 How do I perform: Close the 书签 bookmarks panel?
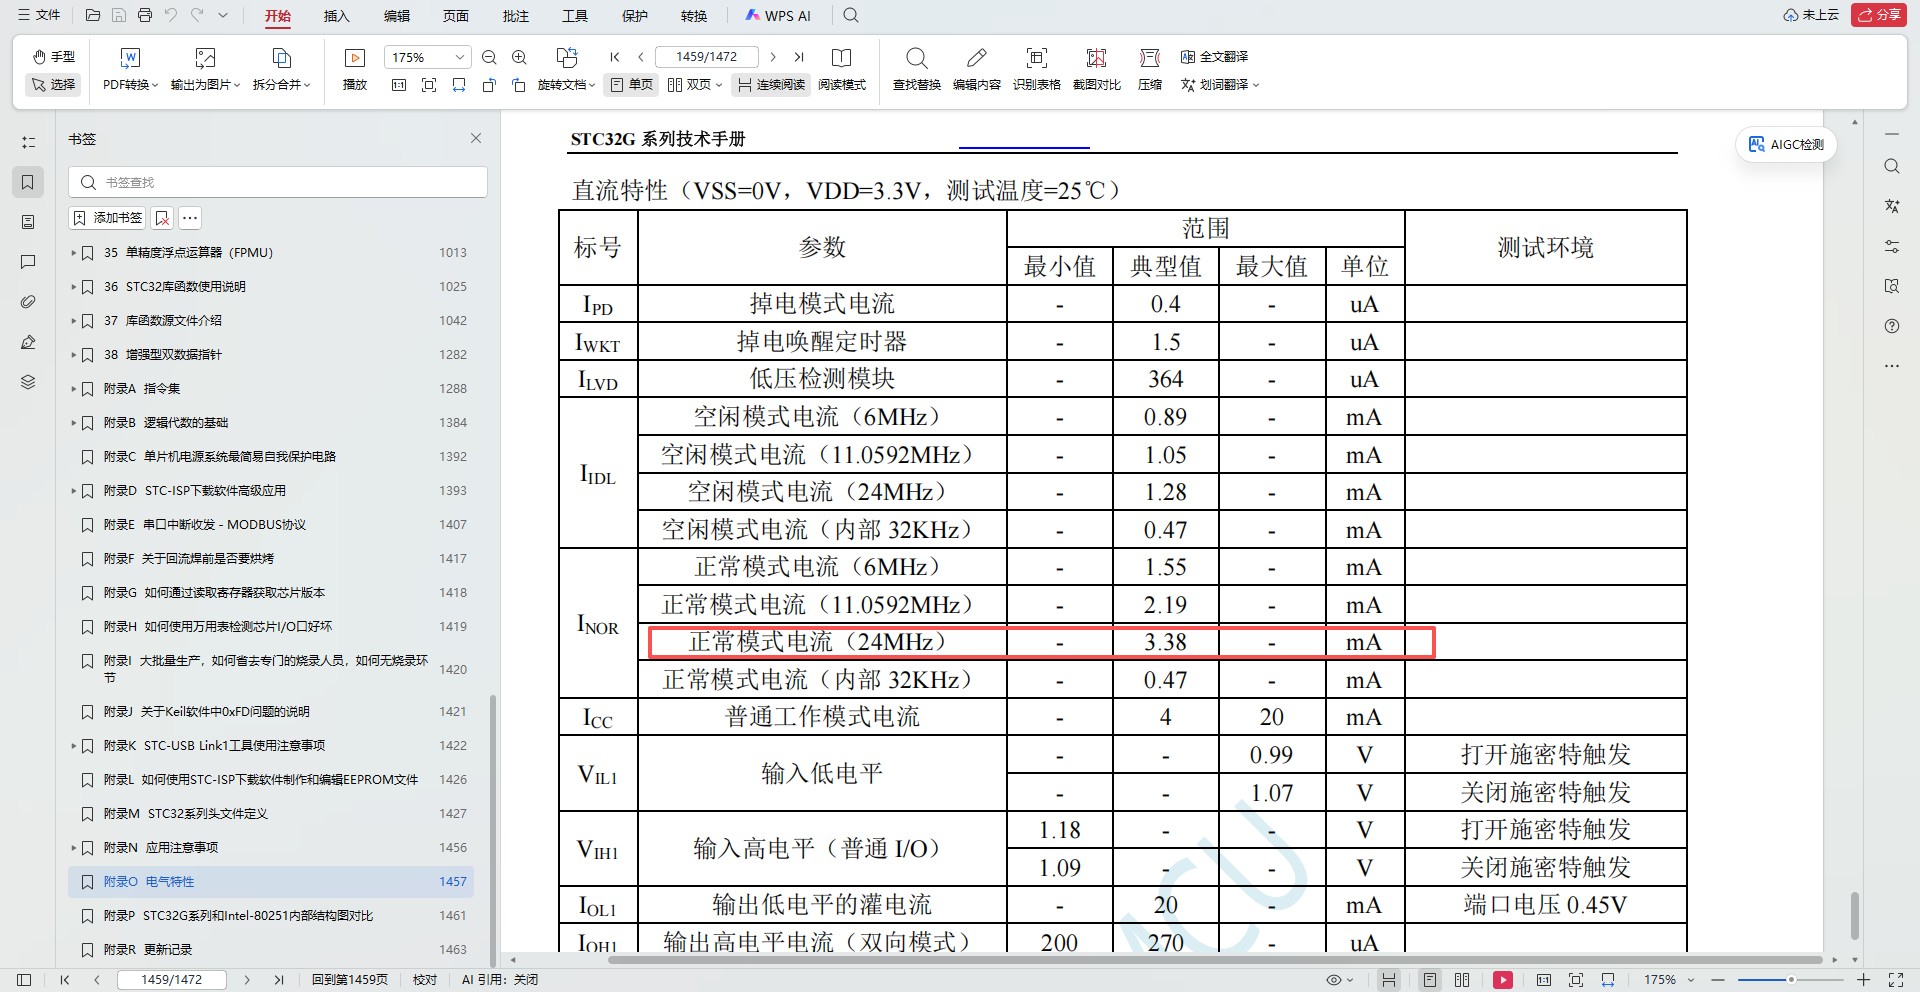coord(476,139)
